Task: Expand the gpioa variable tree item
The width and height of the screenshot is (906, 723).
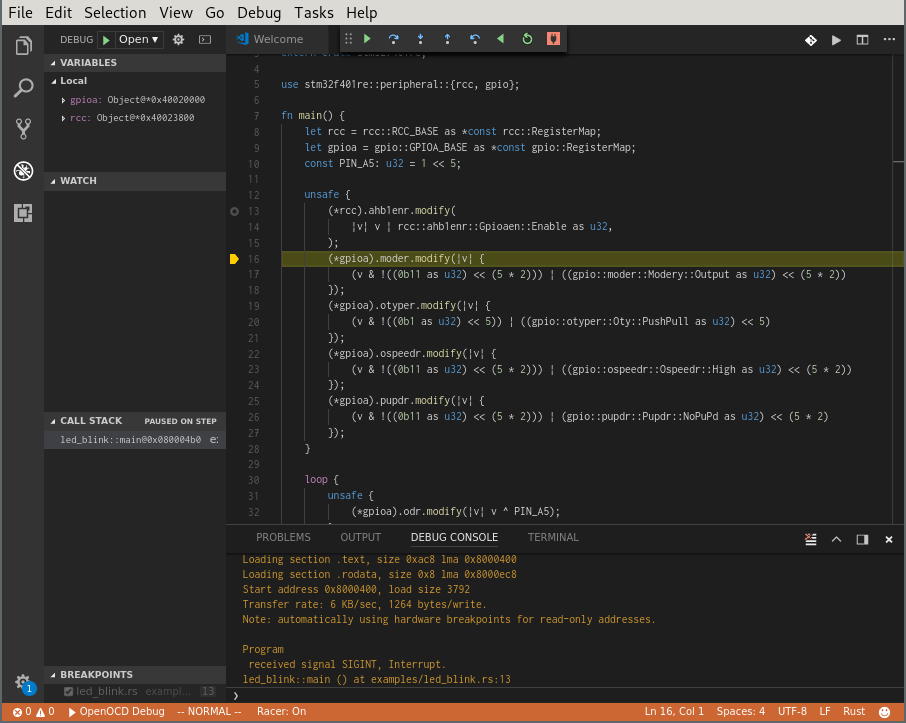Action: [x=65, y=100]
